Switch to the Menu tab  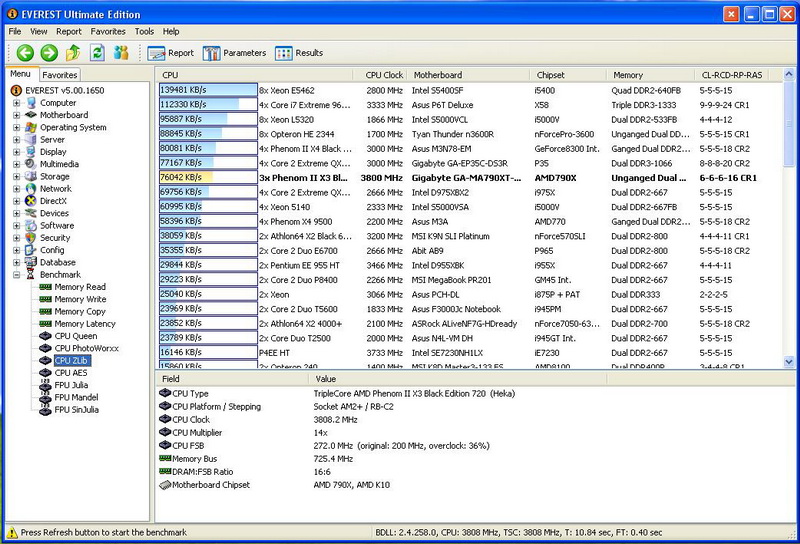coord(20,74)
